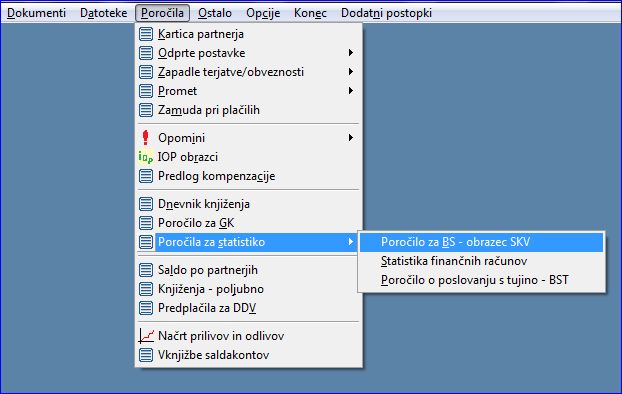Expand the Odprte postavke submenu arrow
Screen dimensions: 622x394
pos(351,53)
